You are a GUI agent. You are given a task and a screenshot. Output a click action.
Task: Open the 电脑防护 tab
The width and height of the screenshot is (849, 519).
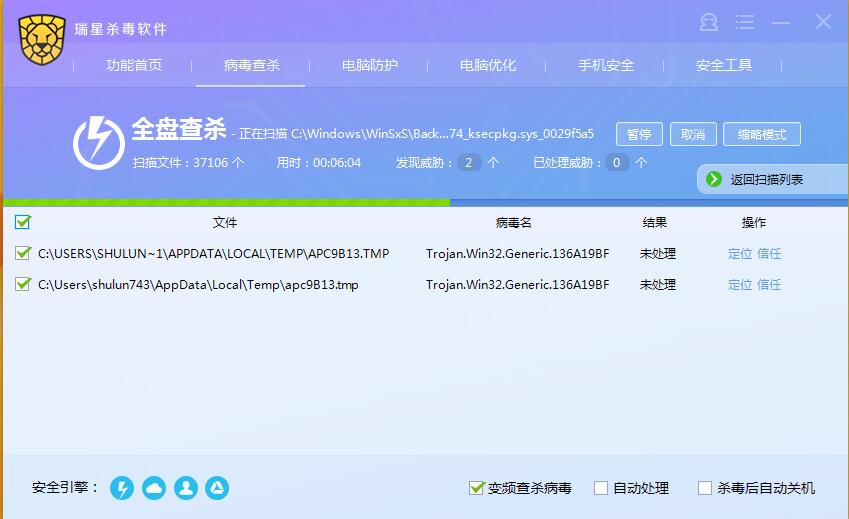[370, 65]
